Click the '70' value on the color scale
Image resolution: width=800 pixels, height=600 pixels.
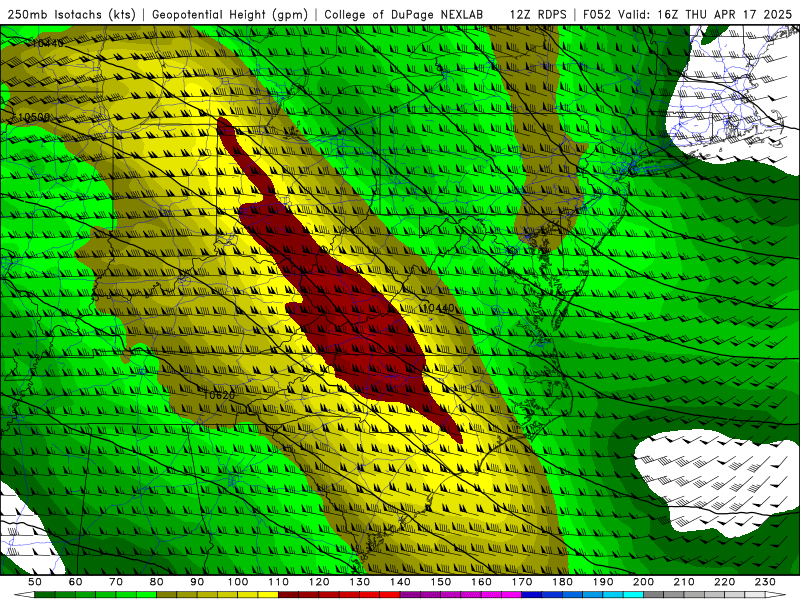116,582
